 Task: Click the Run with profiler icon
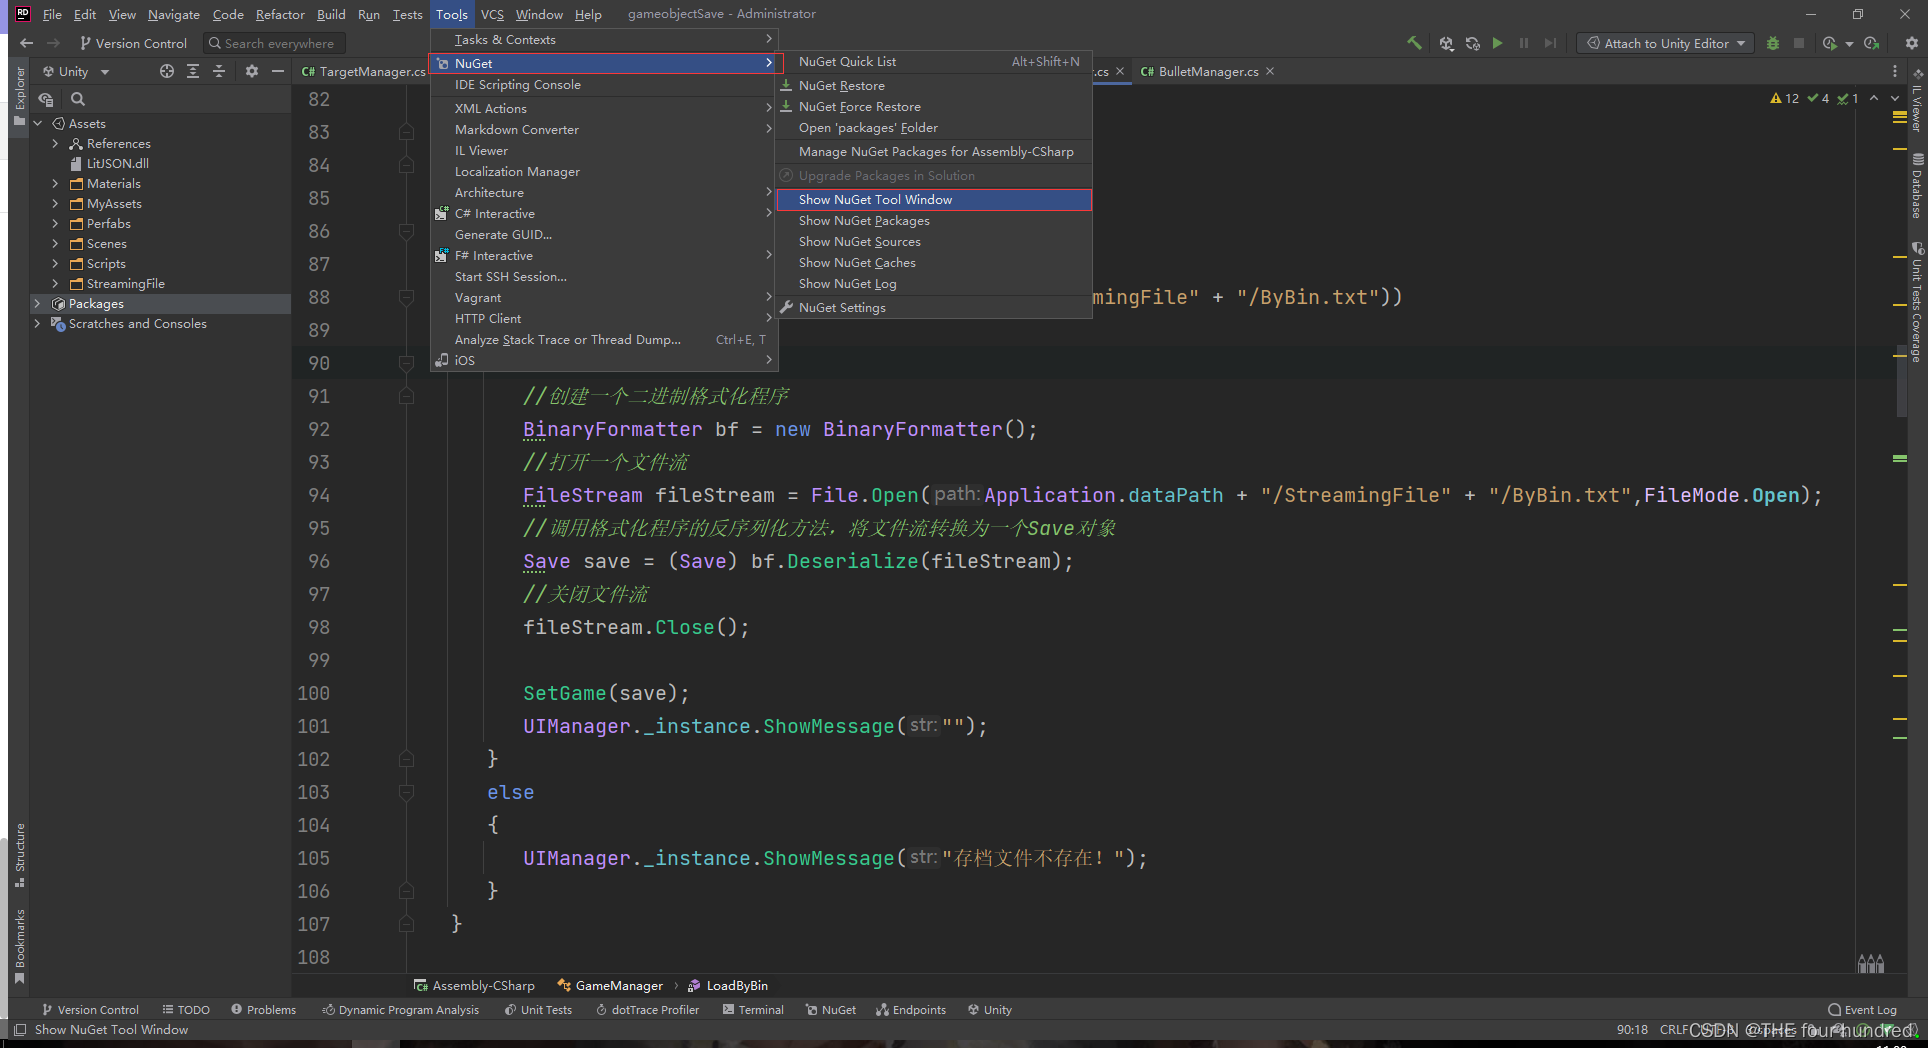pos(1830,43)
